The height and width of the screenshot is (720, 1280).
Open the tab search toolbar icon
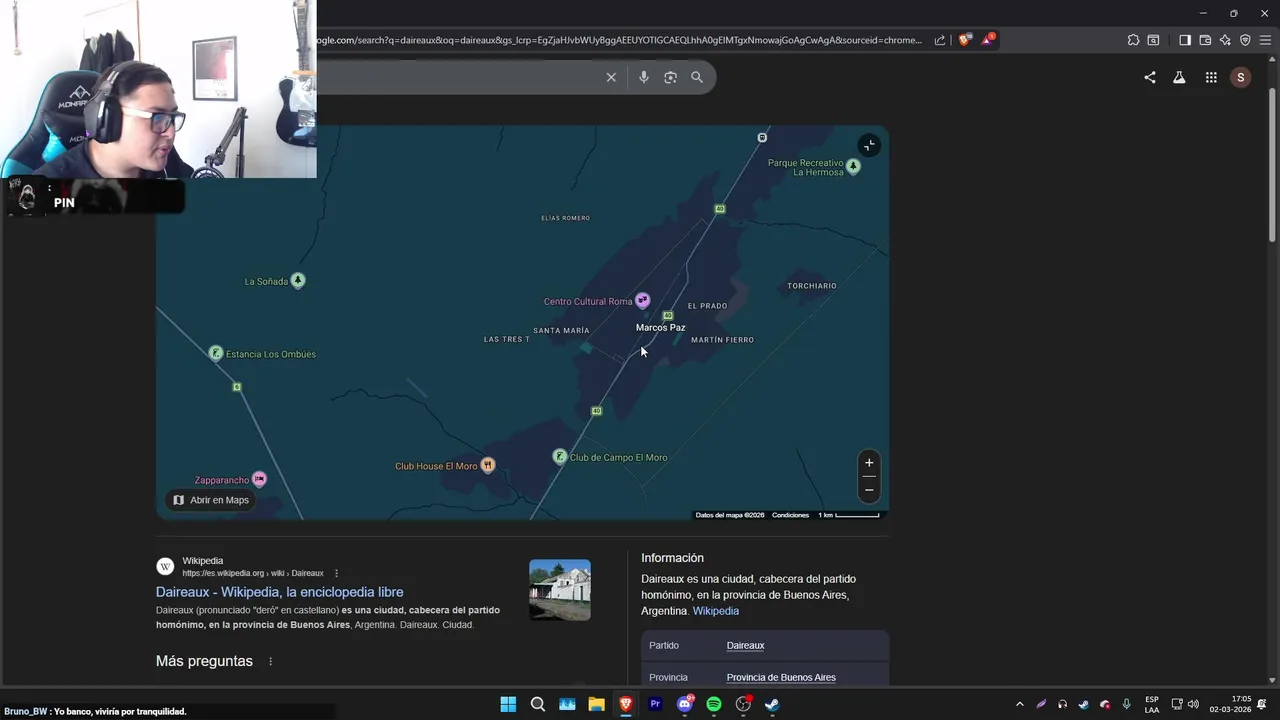pyautogui.click(x=1153, y=40)
